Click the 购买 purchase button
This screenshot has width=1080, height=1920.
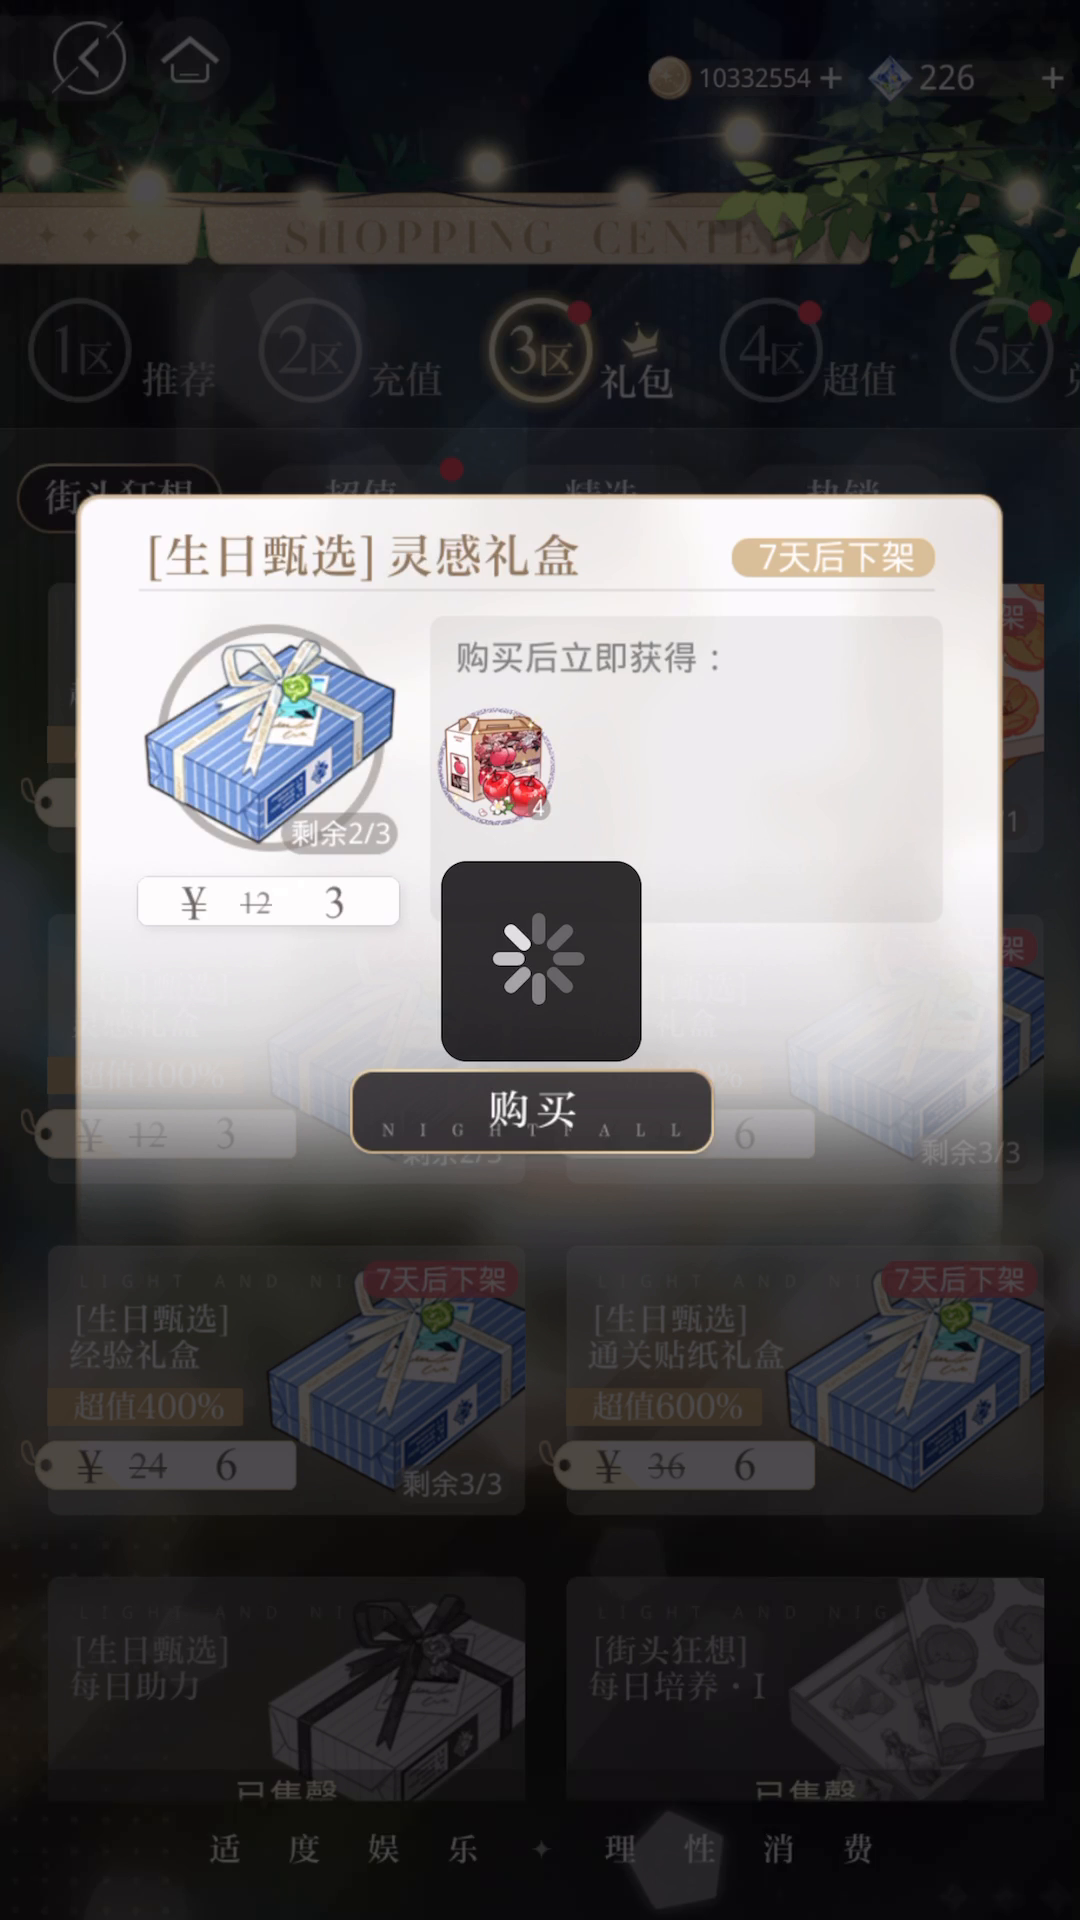(x=531, y=1111)
